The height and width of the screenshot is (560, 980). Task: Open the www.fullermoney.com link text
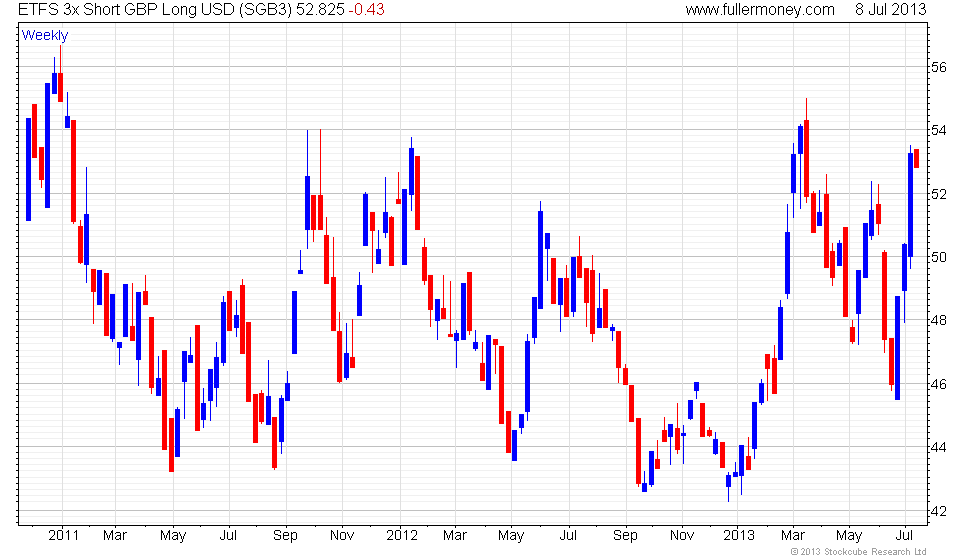[x=760, y=9]
